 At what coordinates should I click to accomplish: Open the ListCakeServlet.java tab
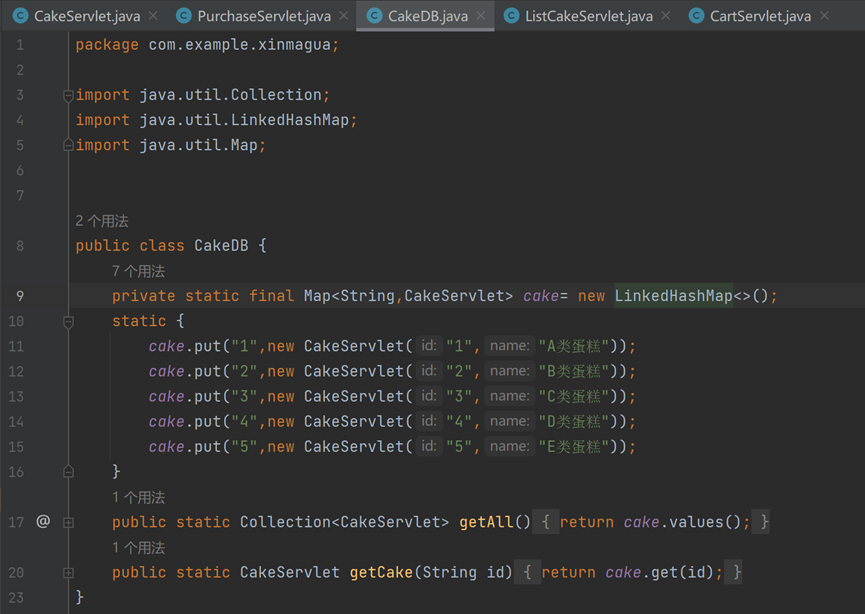589,16
